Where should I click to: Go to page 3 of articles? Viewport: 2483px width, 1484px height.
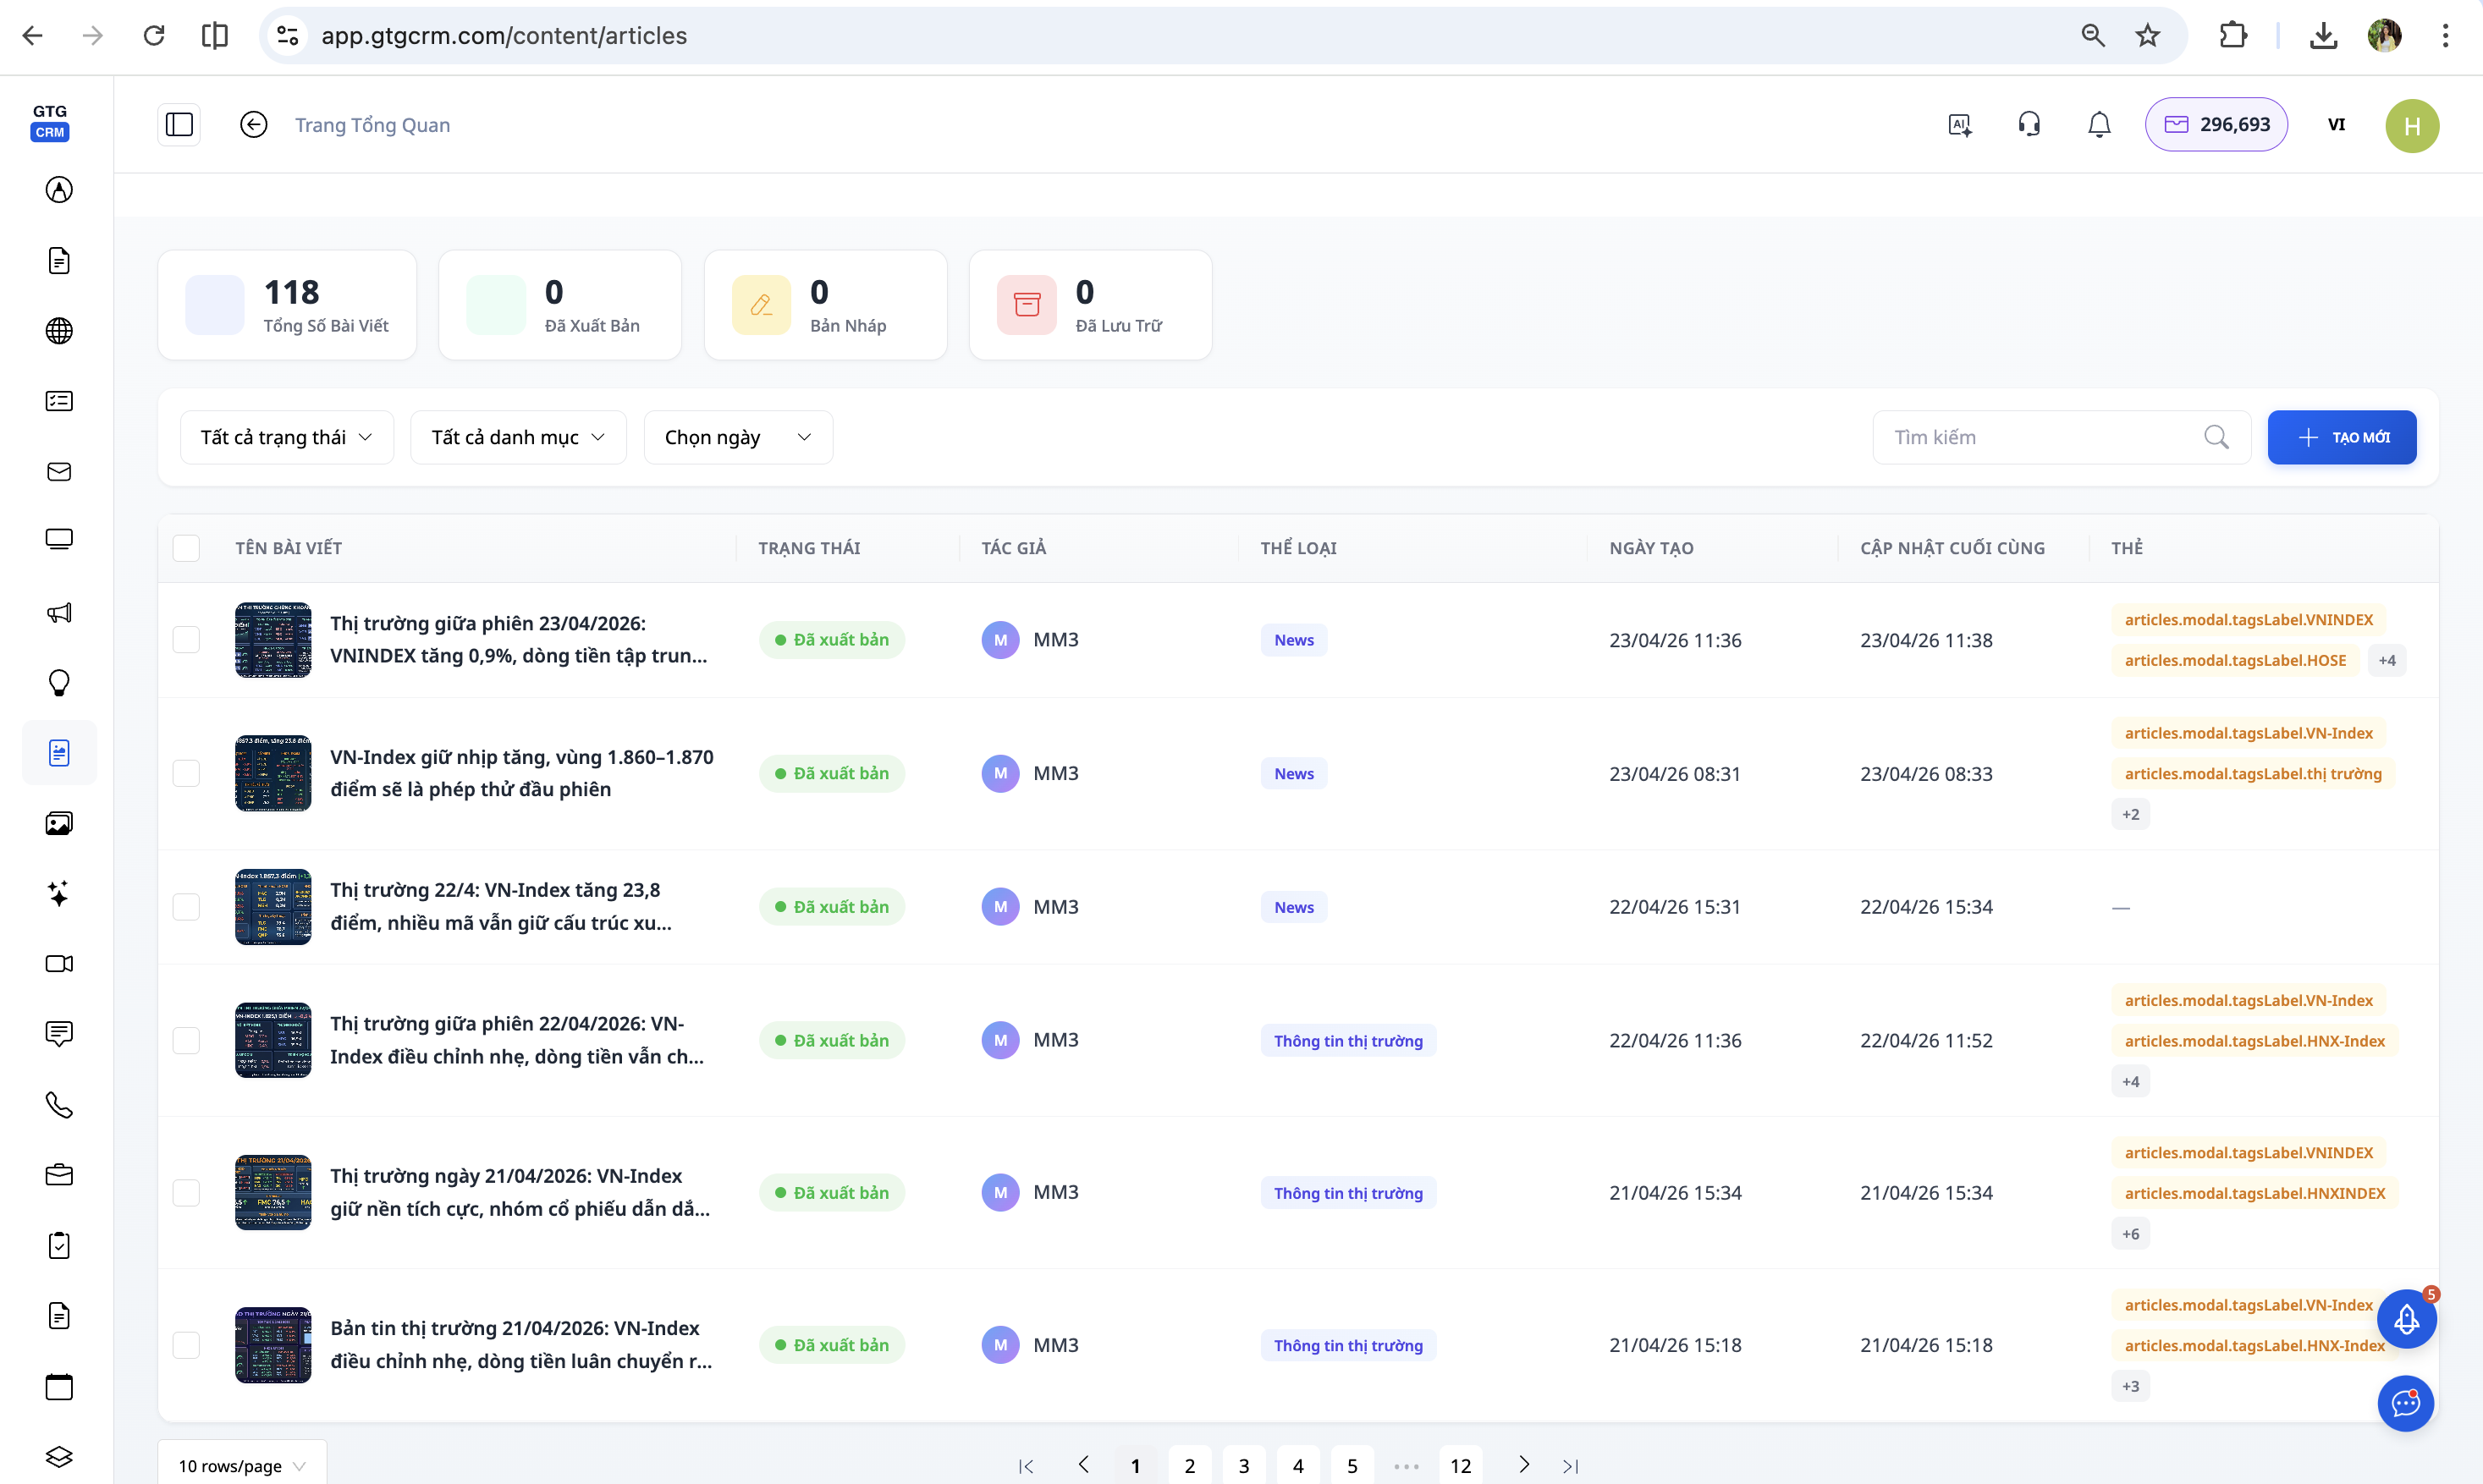pyautogui.click(x=1244, y=1465)
